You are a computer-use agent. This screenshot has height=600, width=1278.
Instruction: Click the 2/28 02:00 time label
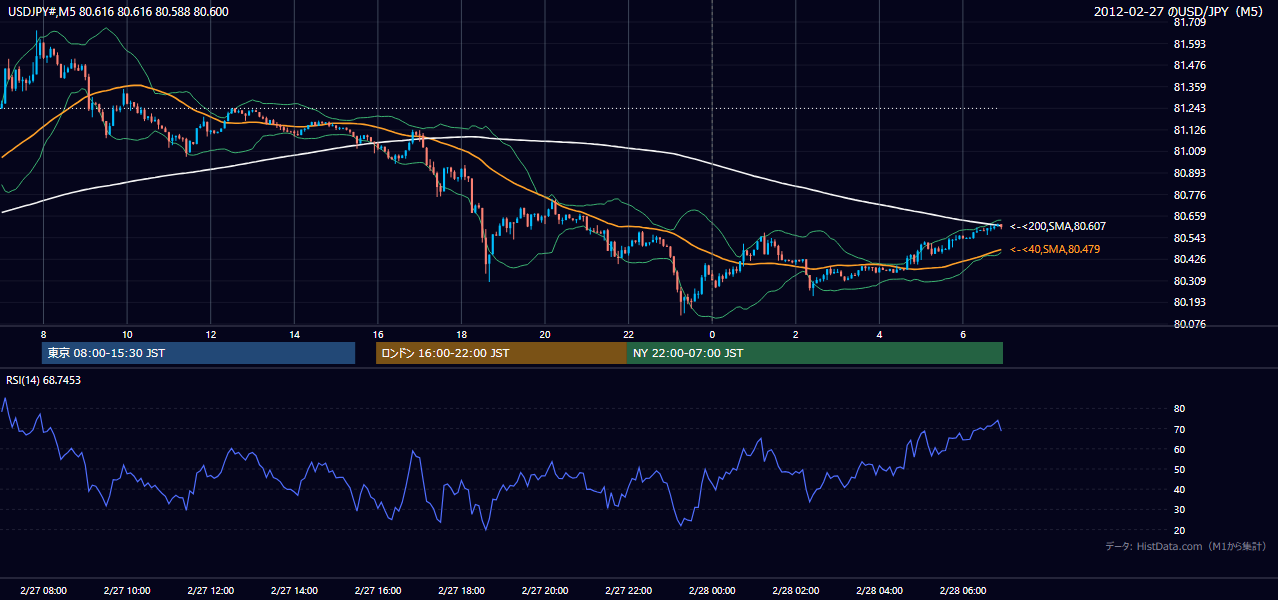[x=795, y=591]
